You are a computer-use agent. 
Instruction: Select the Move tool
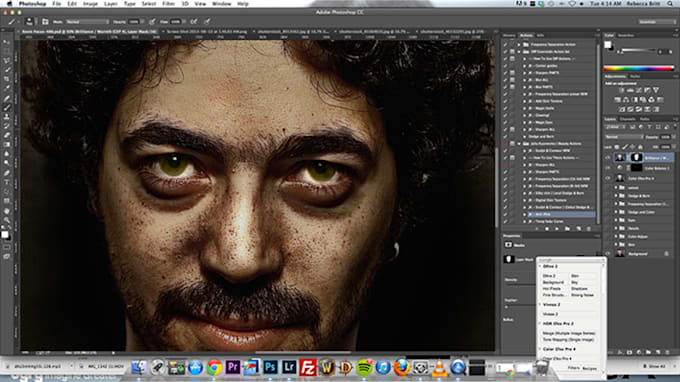point(7,42)
